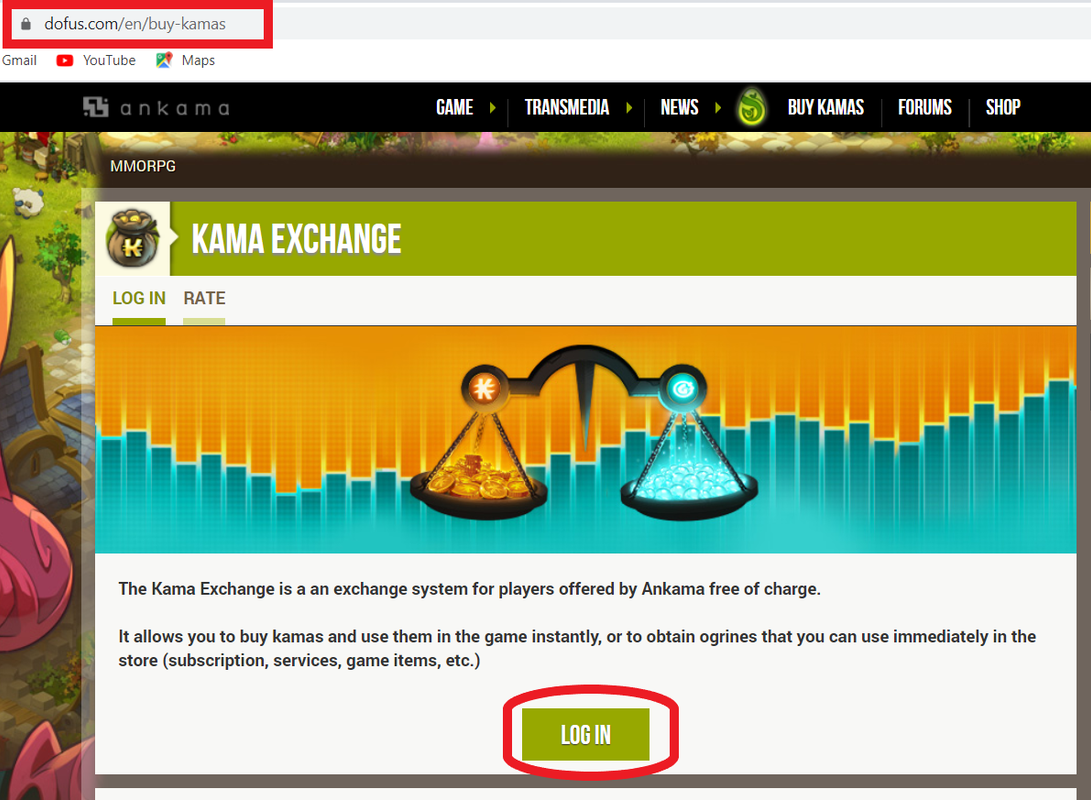Screen dimensions: 1091x800
Task: Click the MMORPG breadcrumb text
Action: (x=143, y=166)
